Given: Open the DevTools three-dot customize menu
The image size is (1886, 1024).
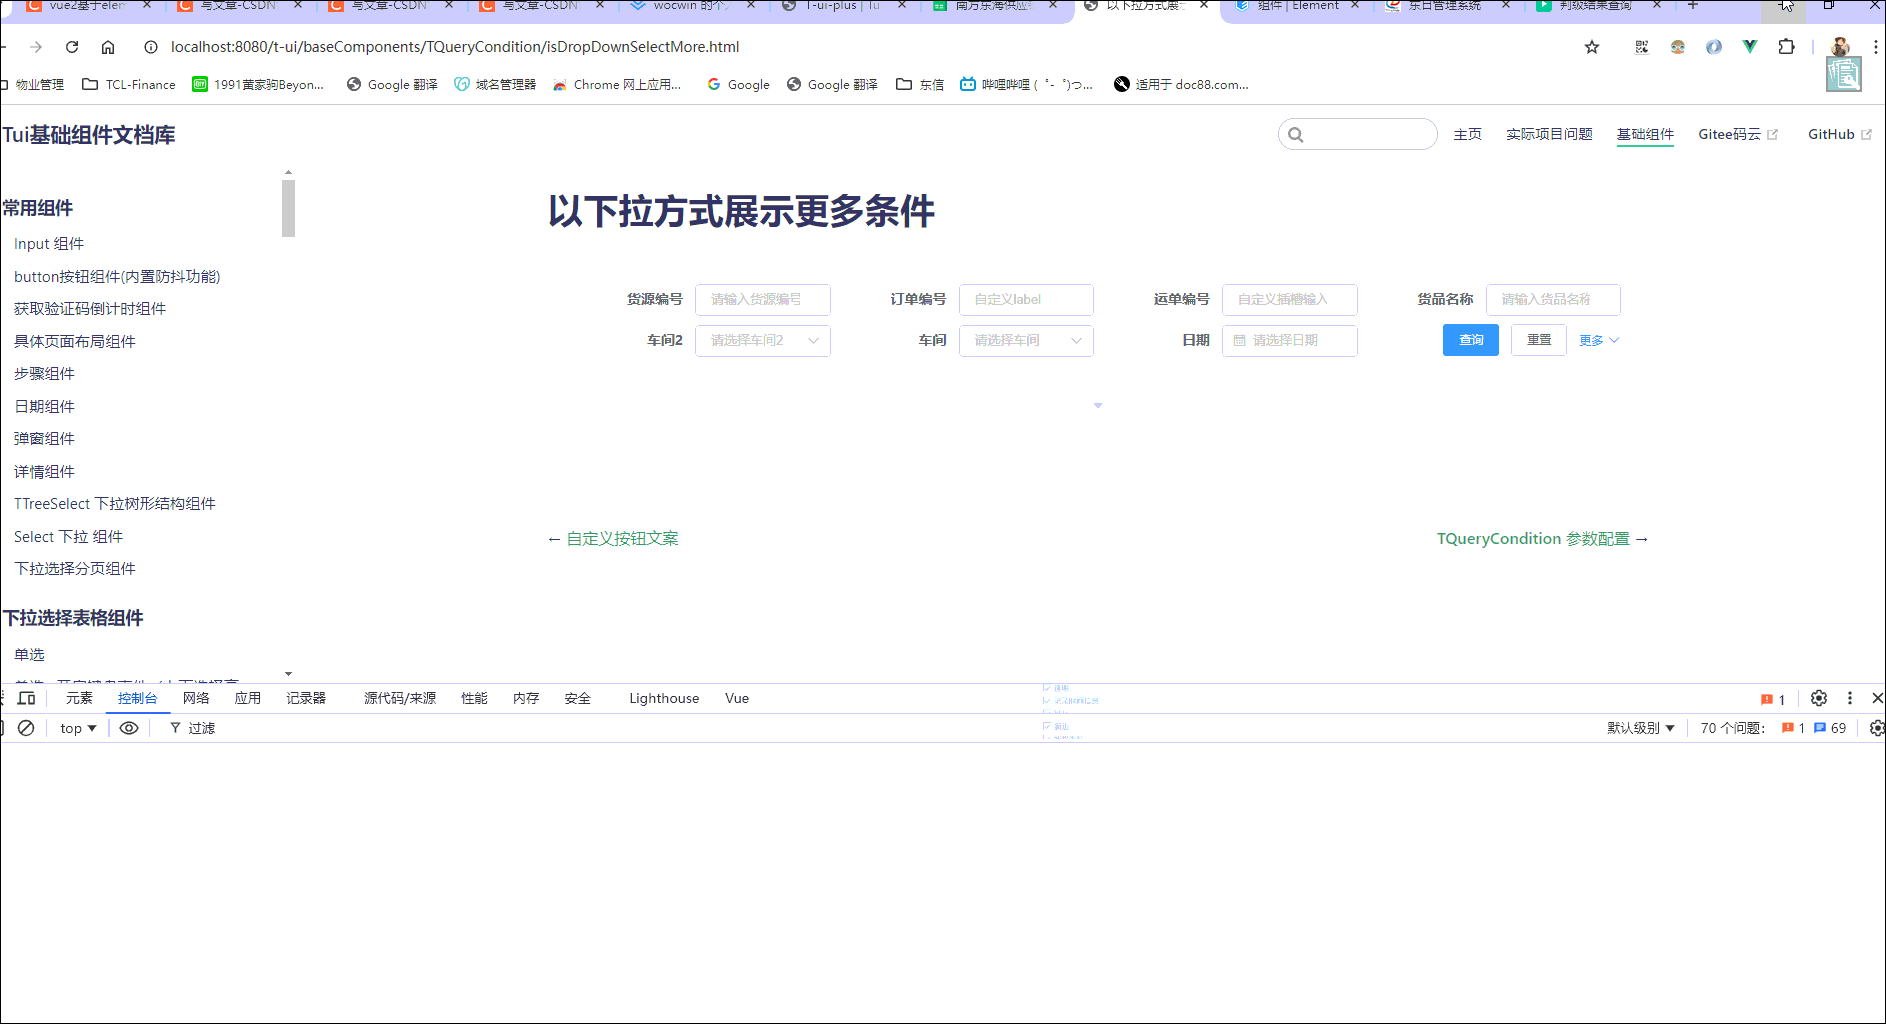Looking at the screenshot, I should coord(1849,698).
